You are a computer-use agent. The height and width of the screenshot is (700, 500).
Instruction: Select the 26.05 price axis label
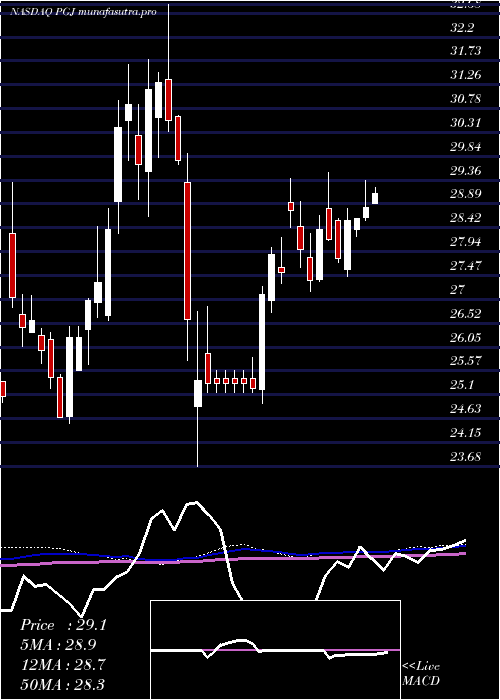[x=466, y=338]
